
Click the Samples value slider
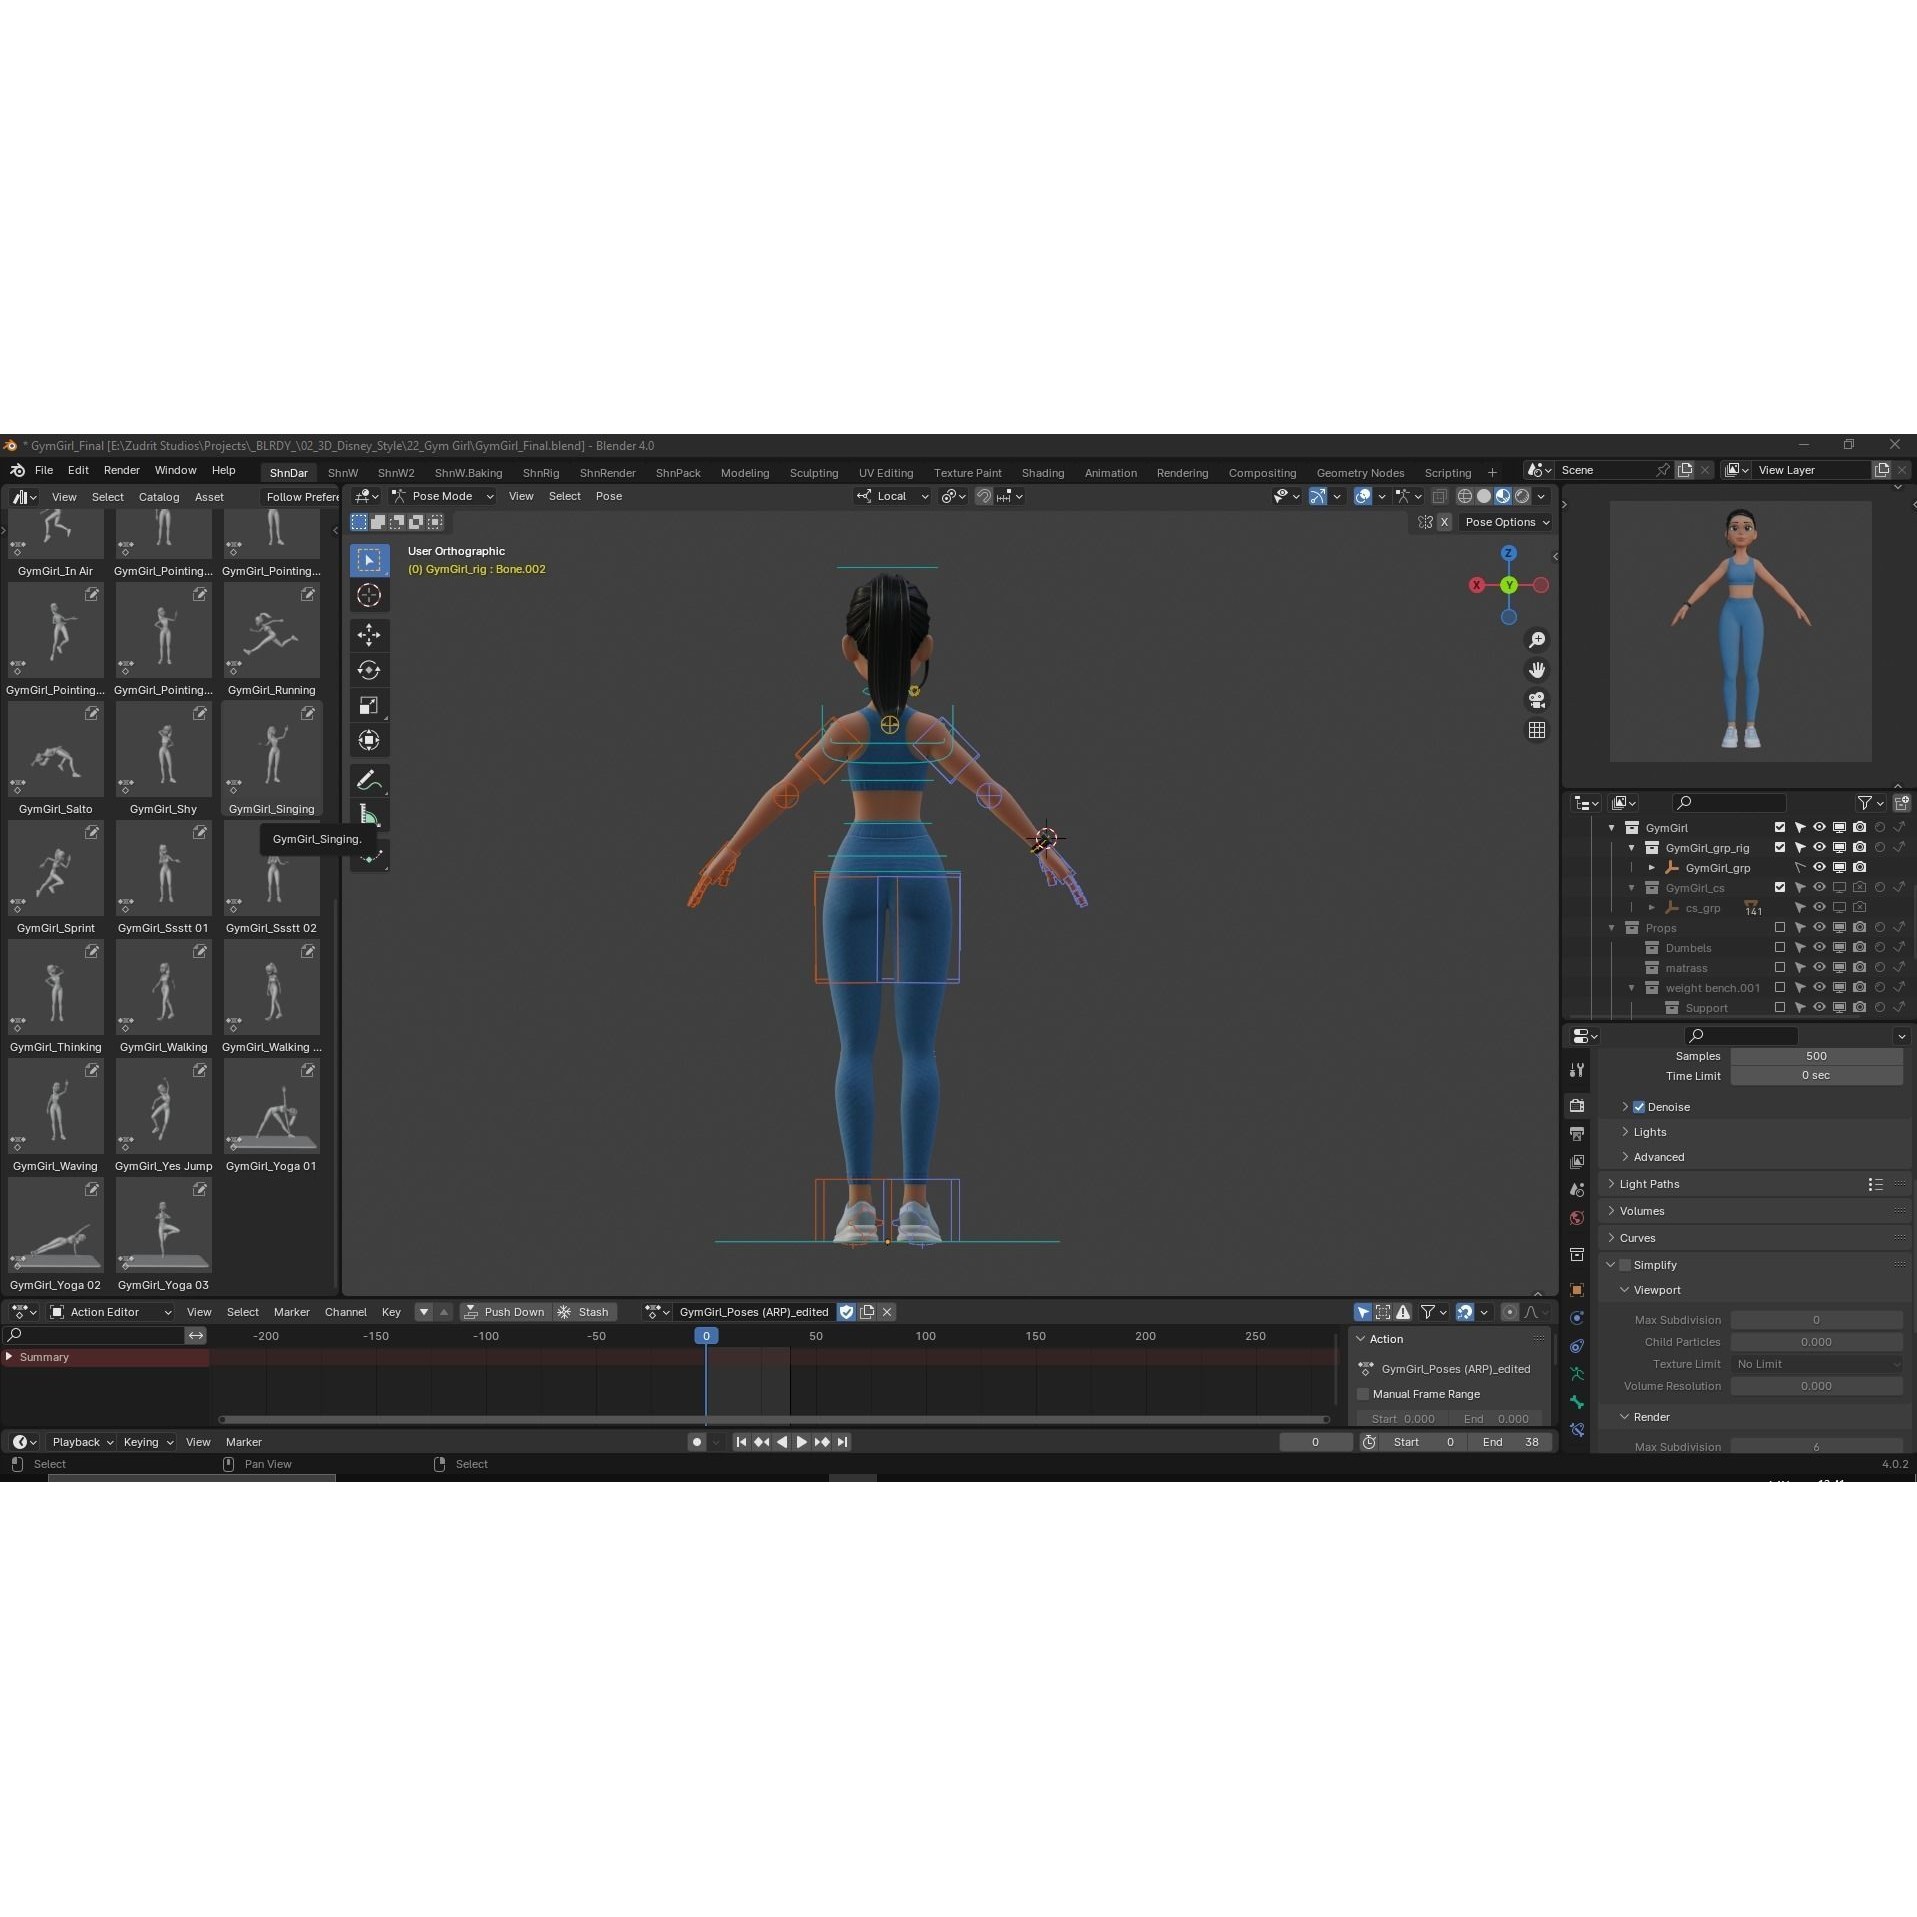pyautogui.click(x=1817, y=1055)
